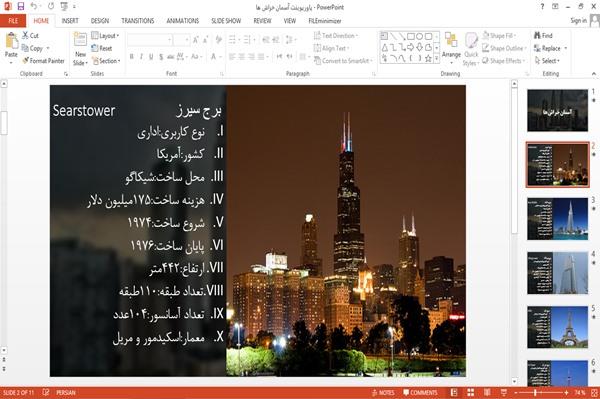Open Text Direction options
600x399 pixels.
(336, 36)
